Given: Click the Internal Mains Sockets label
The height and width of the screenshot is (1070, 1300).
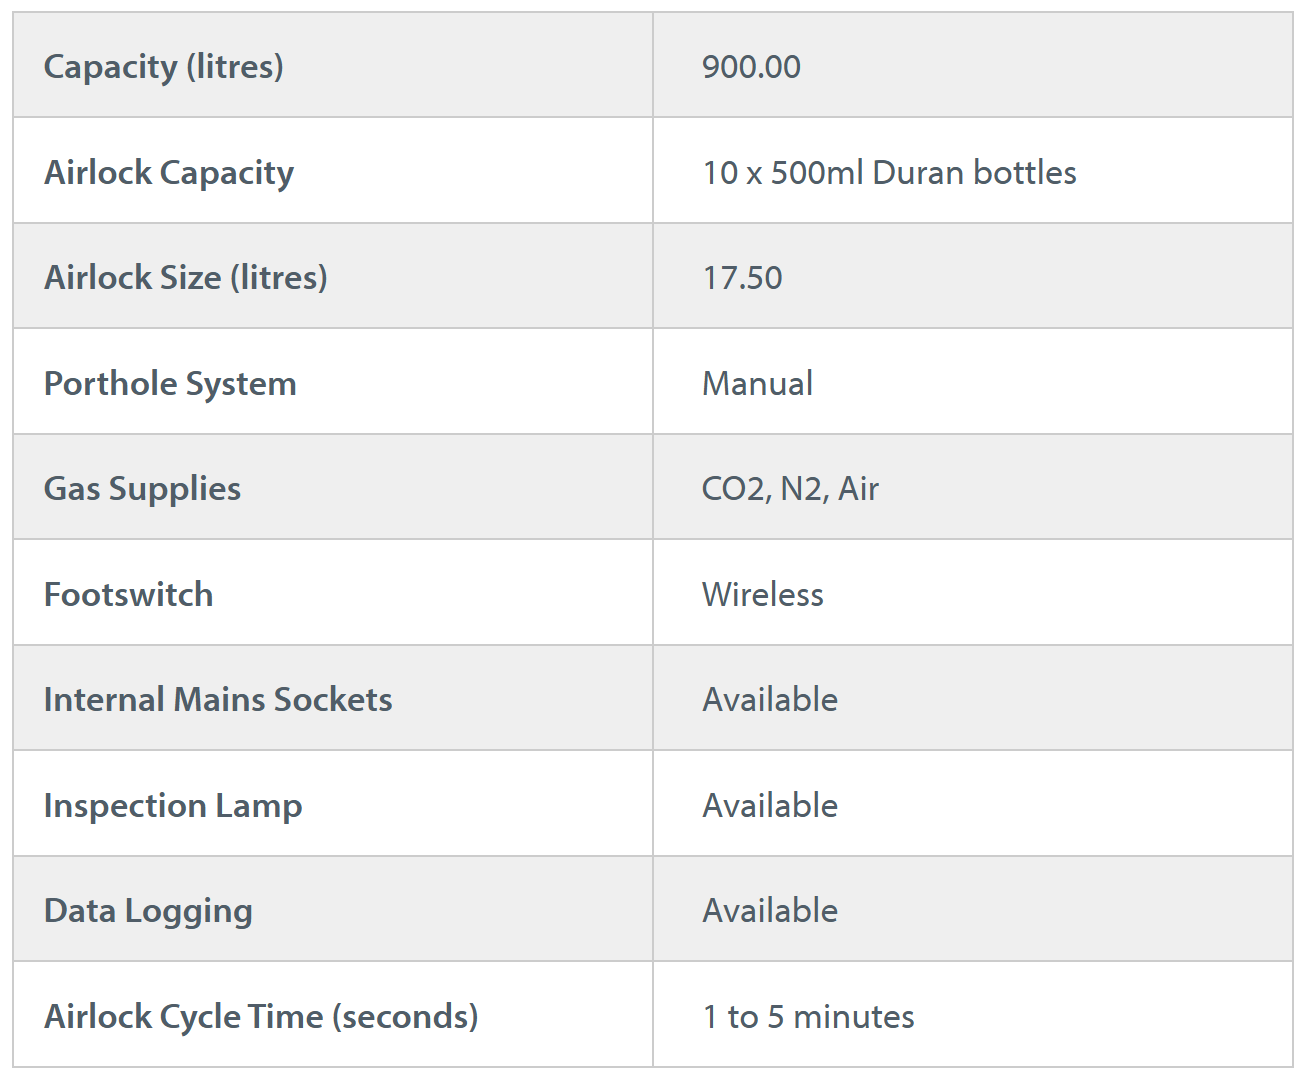Looking at the screenshot, I should point(218,700).
